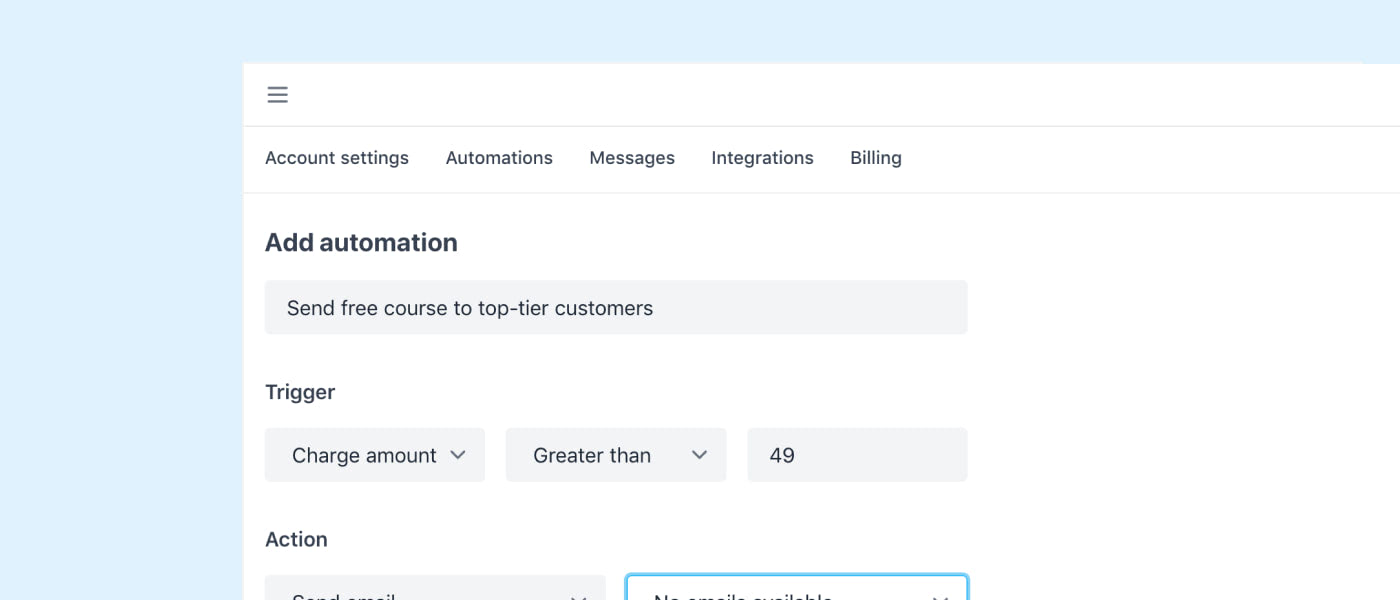Switch to the Automations tab
The width and height of the screenshot is (1400, 600).
pos(499,158)
